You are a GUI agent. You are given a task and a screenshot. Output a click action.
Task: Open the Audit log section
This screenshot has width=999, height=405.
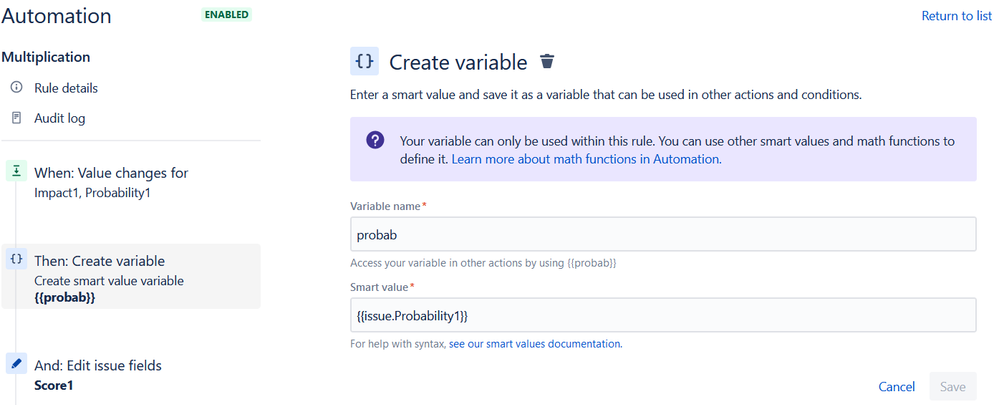tap(60, 118)
